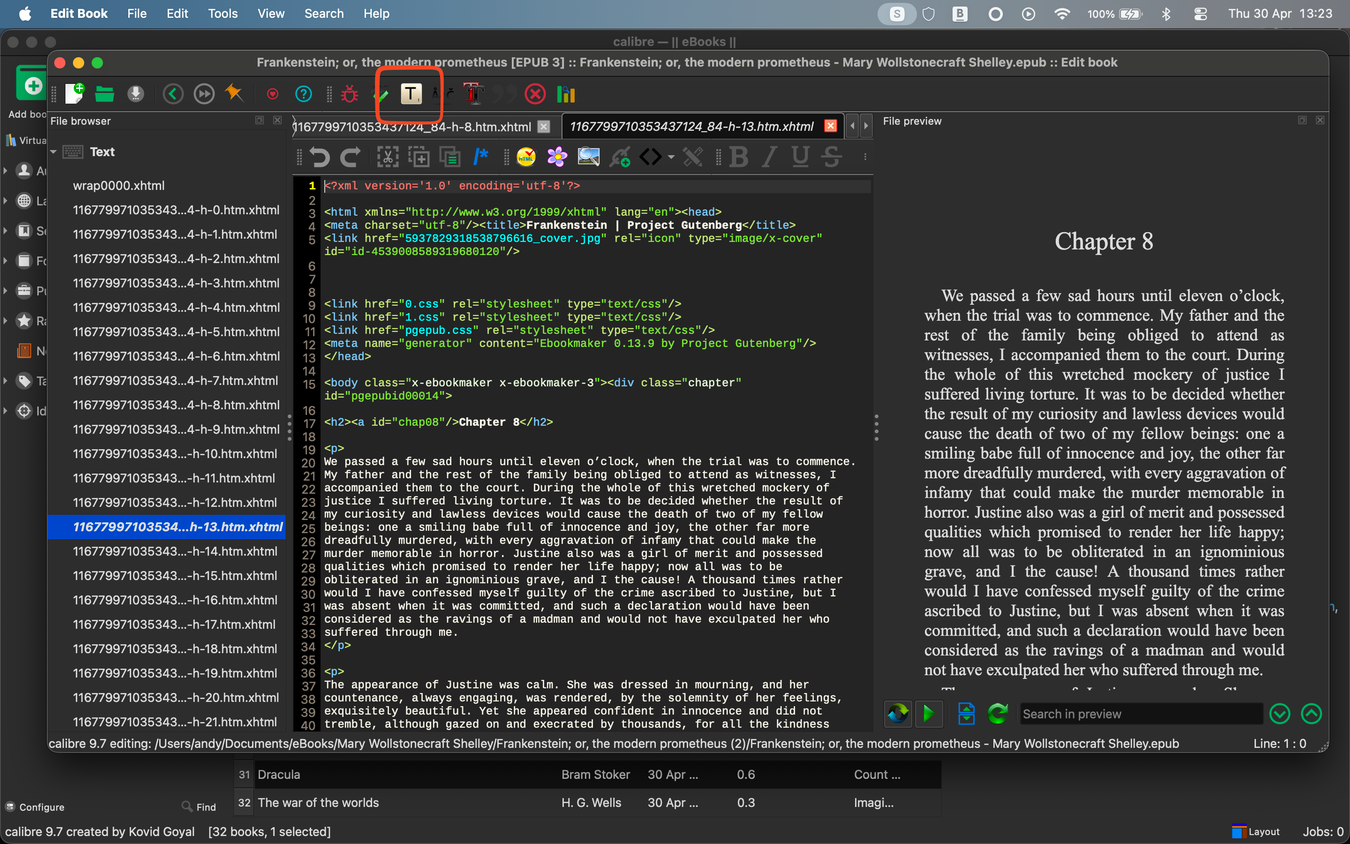Select wrap0000.xhtml in the File browser
Image resolution: width=1350 pixels, height=844 pixels.
pyautogui.click(x=166, y=186)
